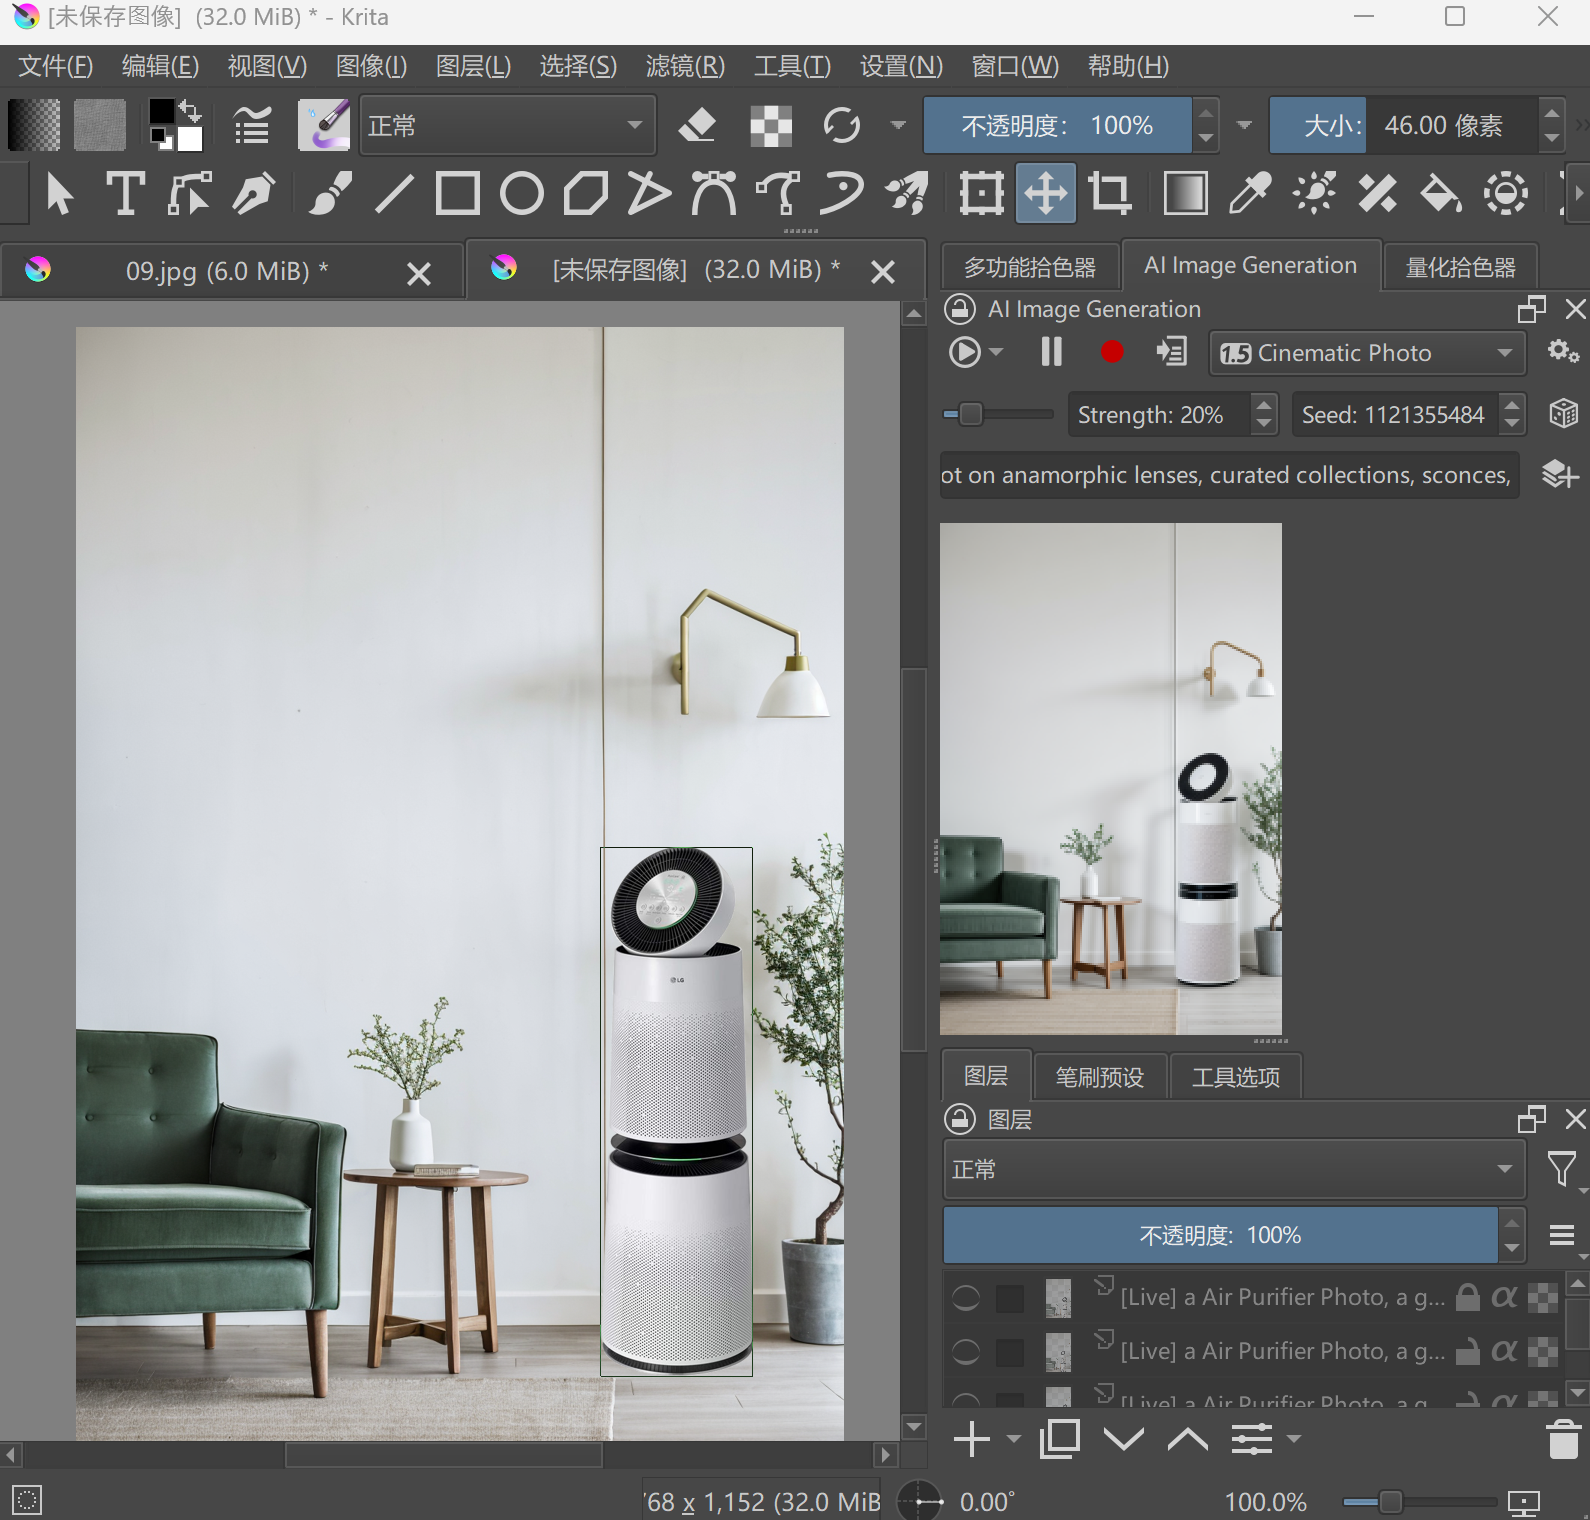The image size is (1590, 1520).
Task: Expand opacity slider options arrow
Action: click(1244, 125)
